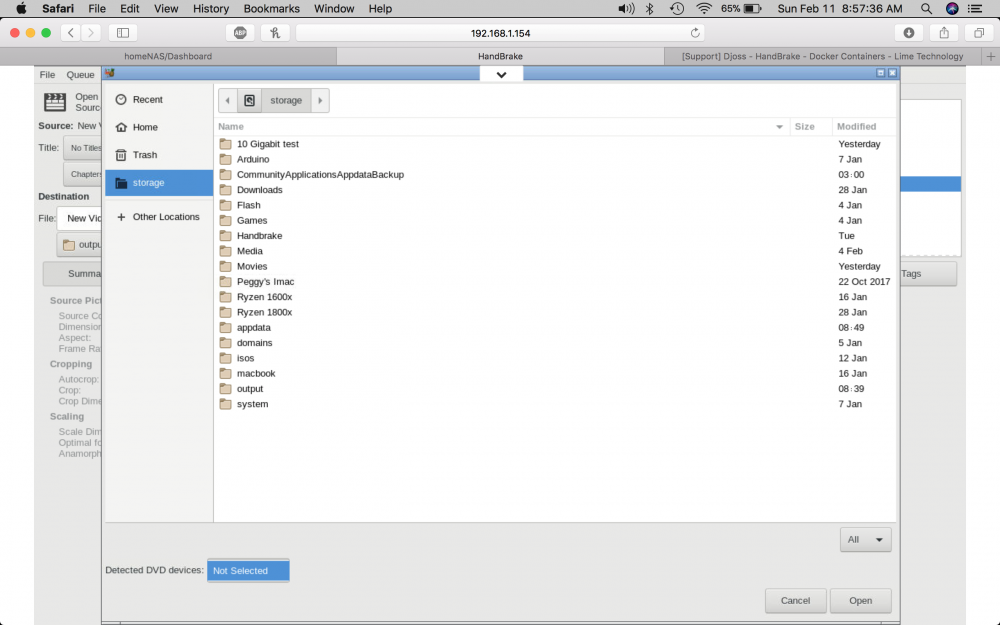Open the Safari Bookmarks menu
The width and height of the screenshot is (1000, 625).
(x=271, y=8)
